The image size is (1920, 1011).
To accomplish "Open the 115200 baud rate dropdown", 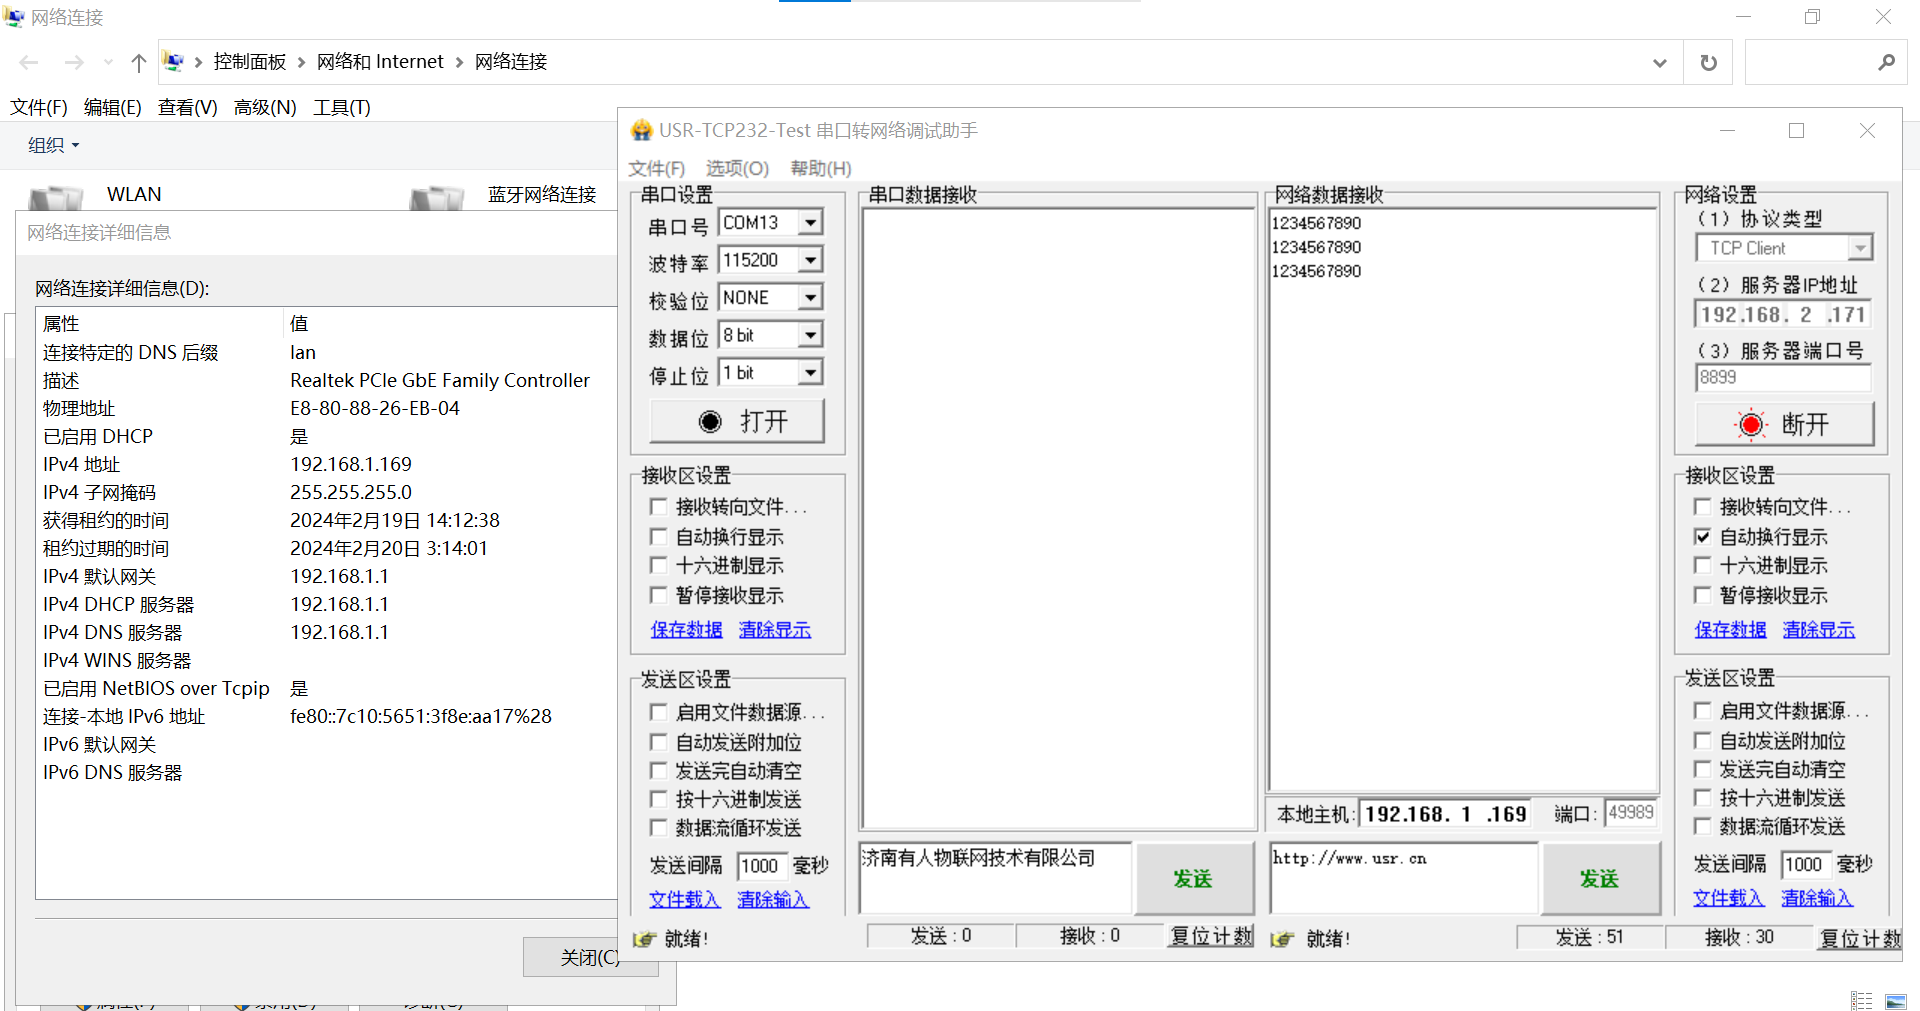I will (811, 261).
